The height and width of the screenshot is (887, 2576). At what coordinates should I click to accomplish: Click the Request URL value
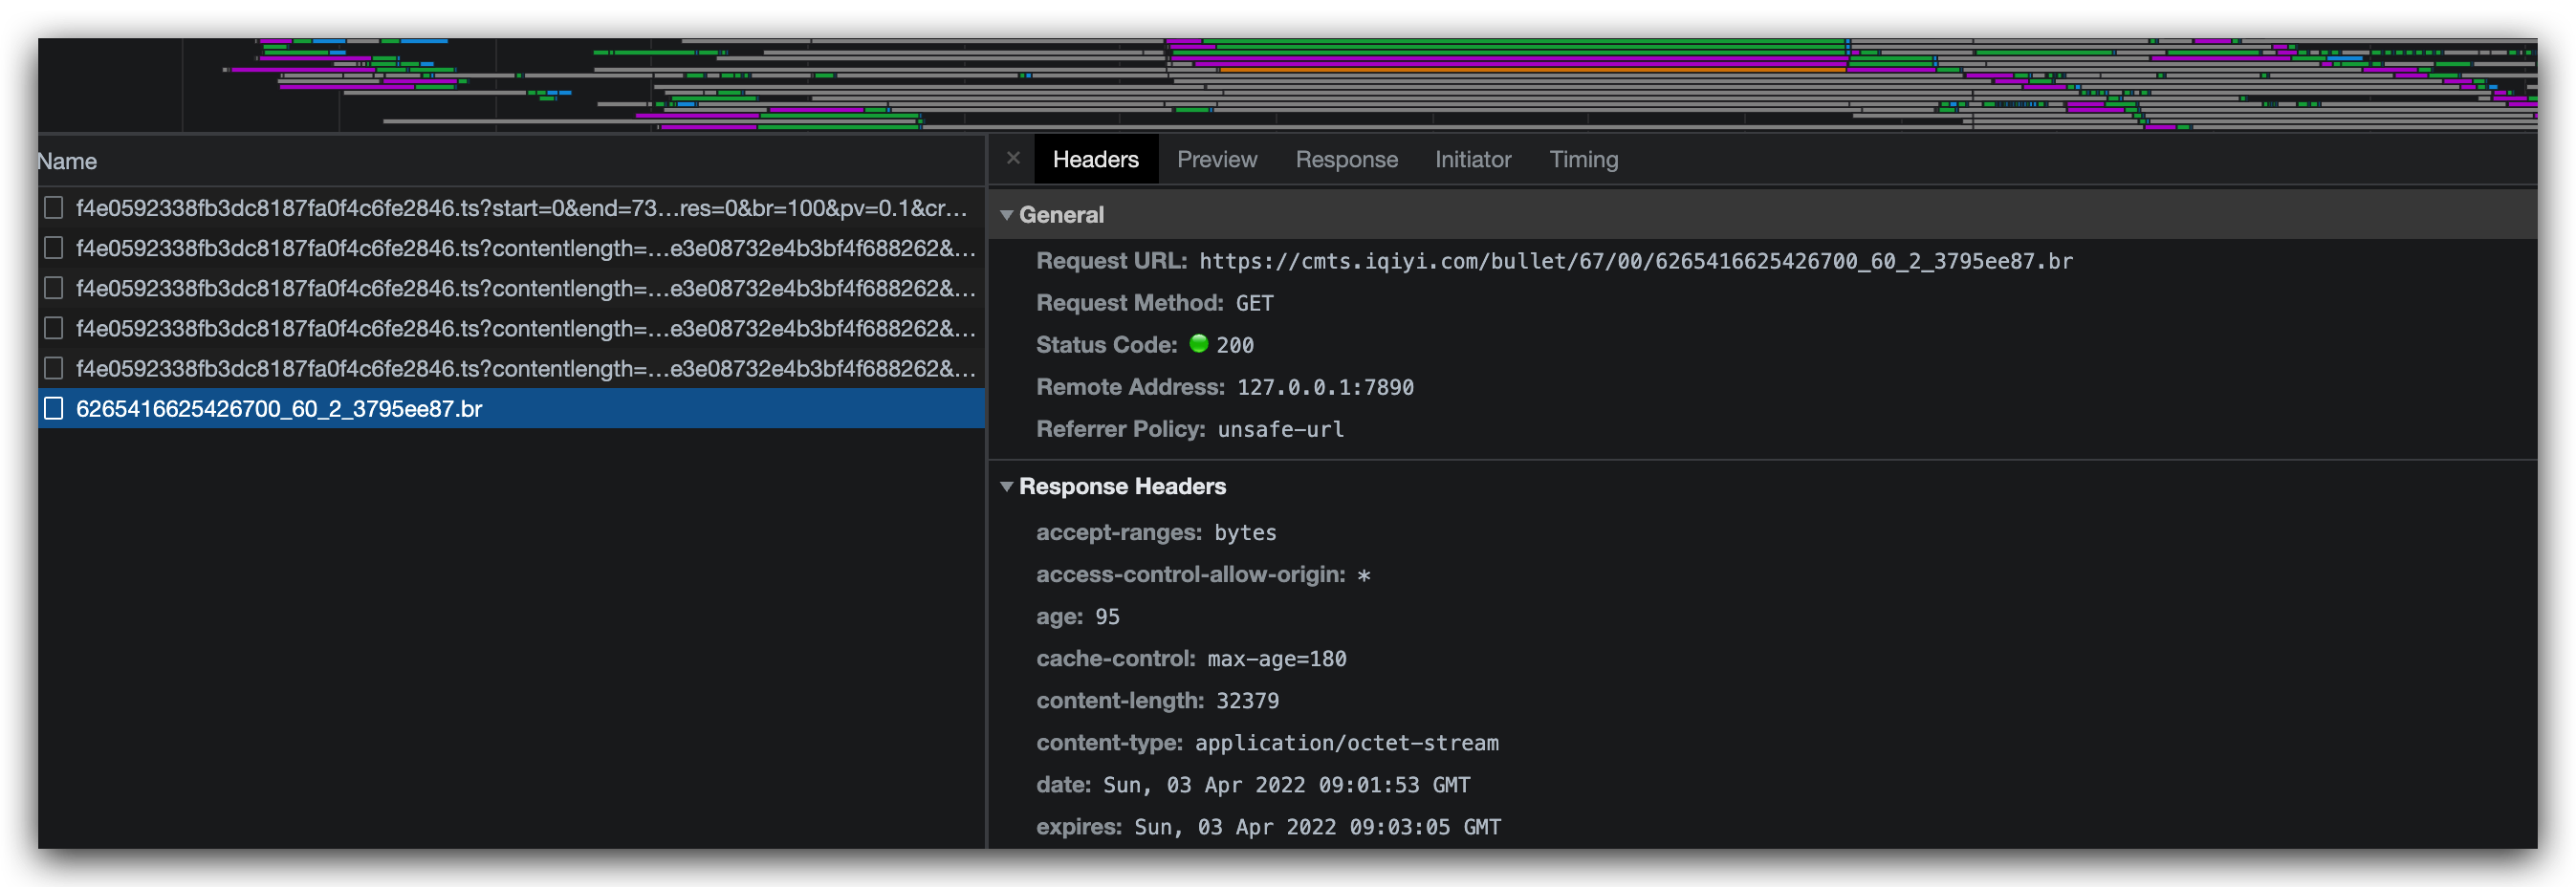coord(1635,262)
